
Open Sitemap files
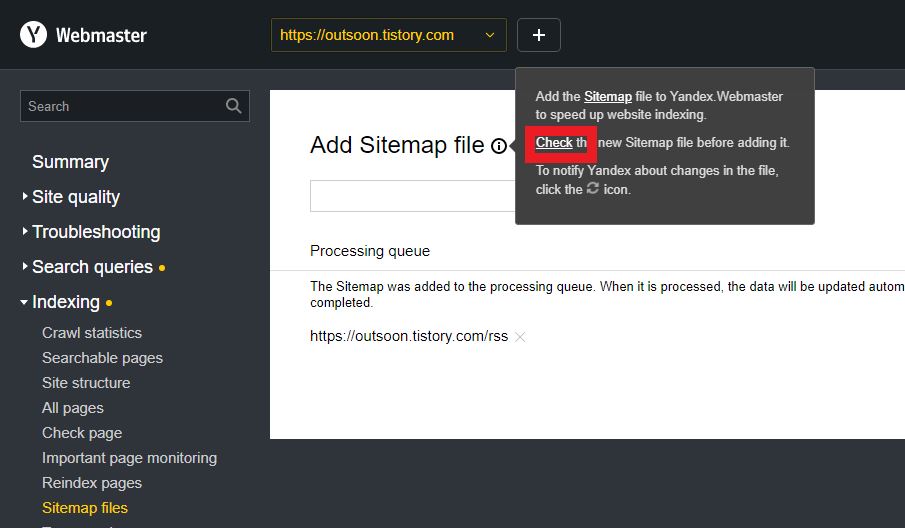coord(85,508)
